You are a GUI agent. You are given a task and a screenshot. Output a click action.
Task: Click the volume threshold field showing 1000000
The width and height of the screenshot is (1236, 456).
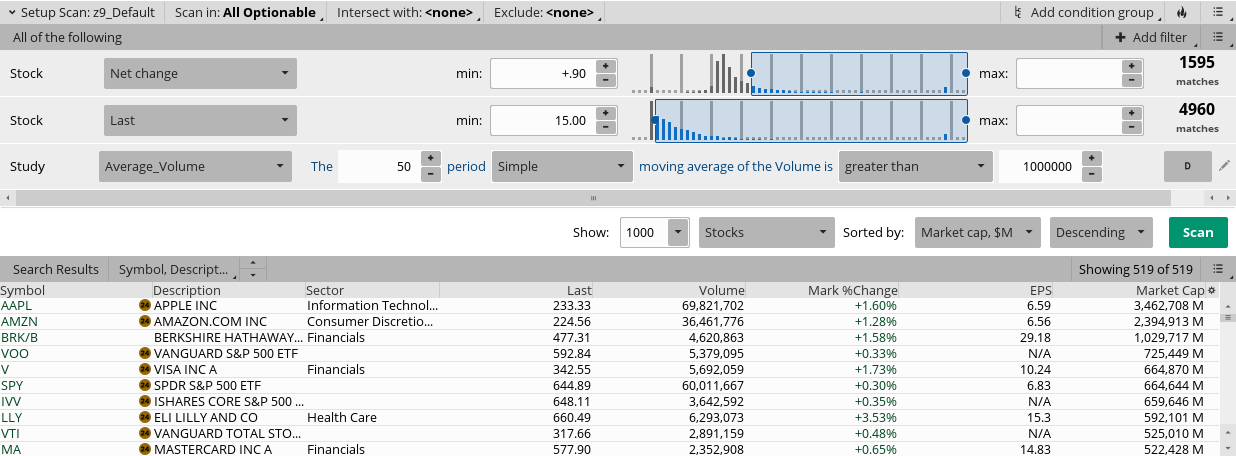click(x=1041, y=166)
